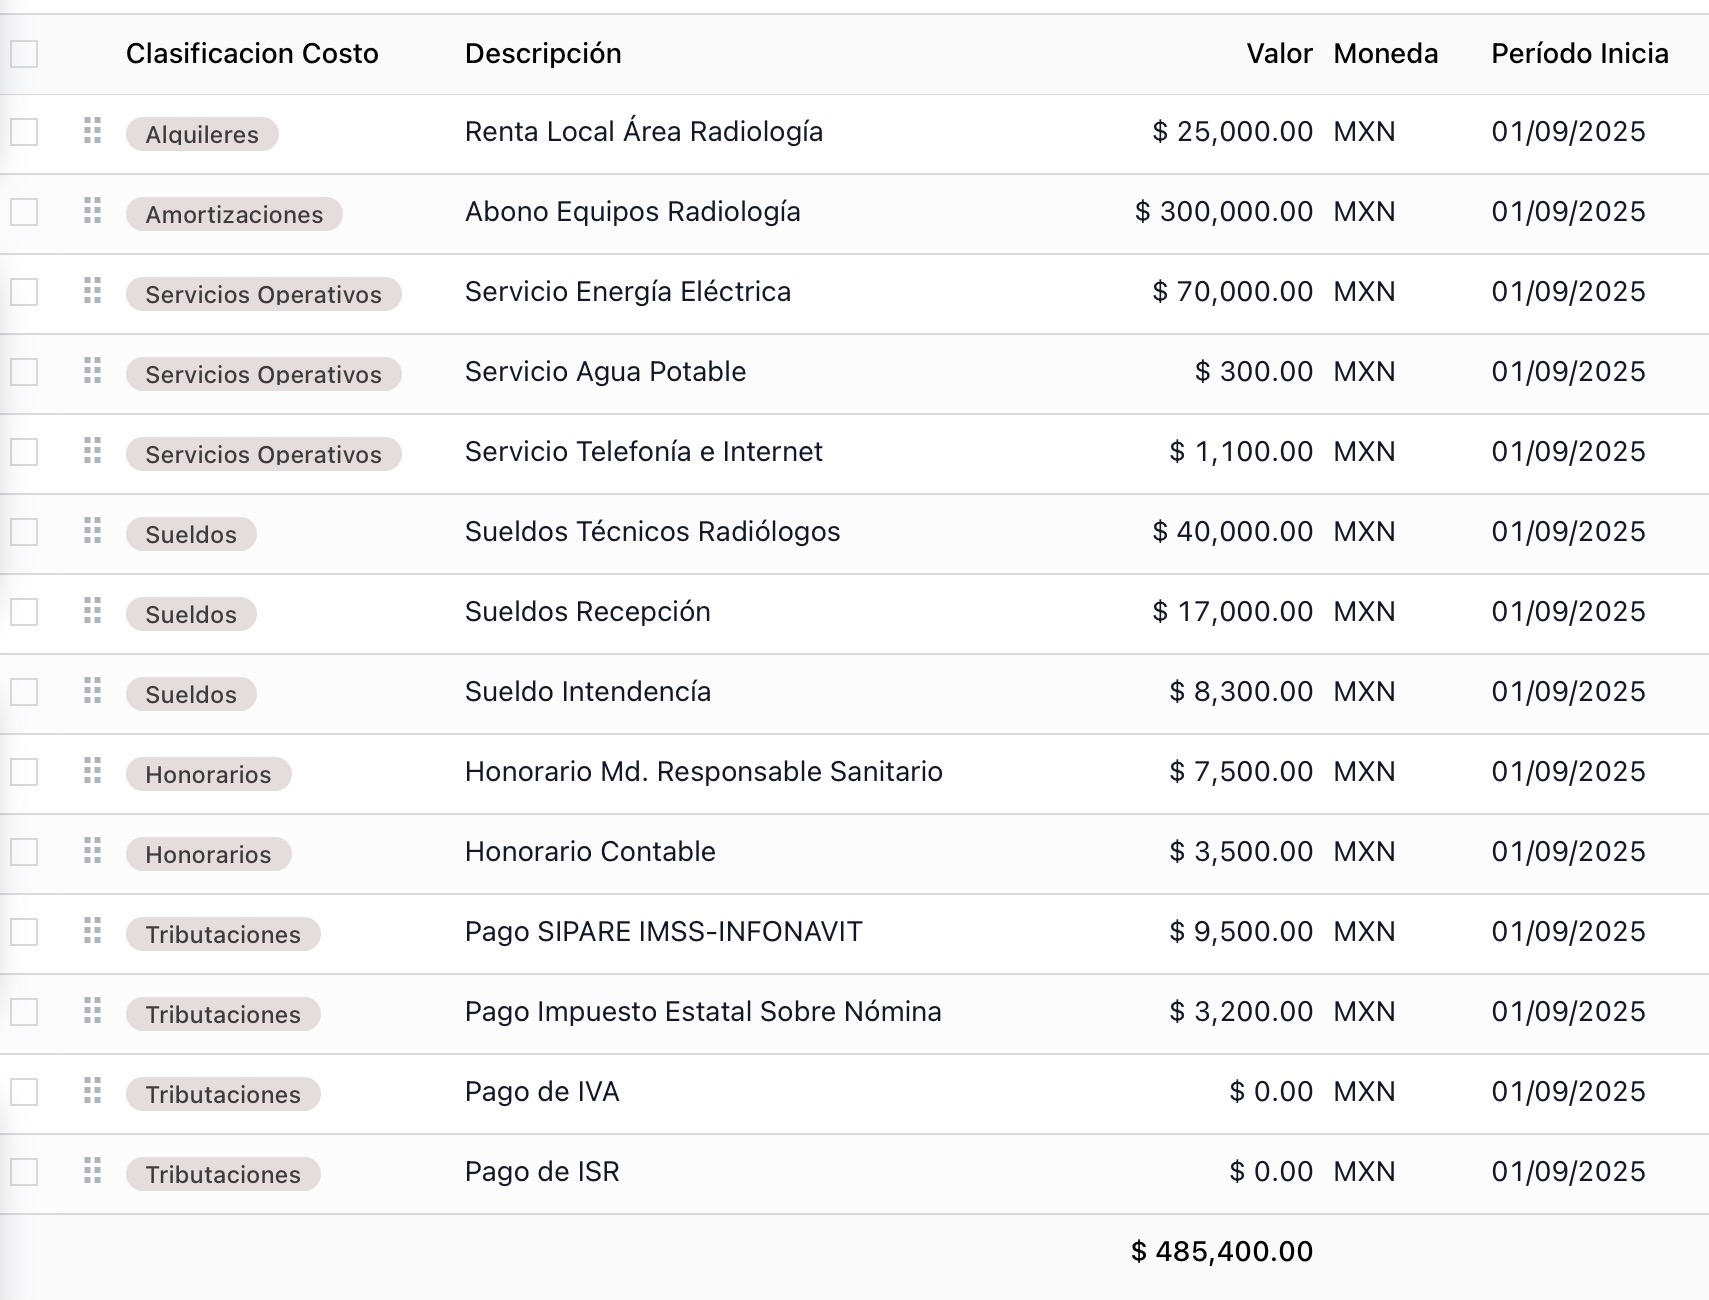Click the Descripción column header
Image resolution: width=1709 pixels, height=1300 pixels.
click(x=543, y=54)
